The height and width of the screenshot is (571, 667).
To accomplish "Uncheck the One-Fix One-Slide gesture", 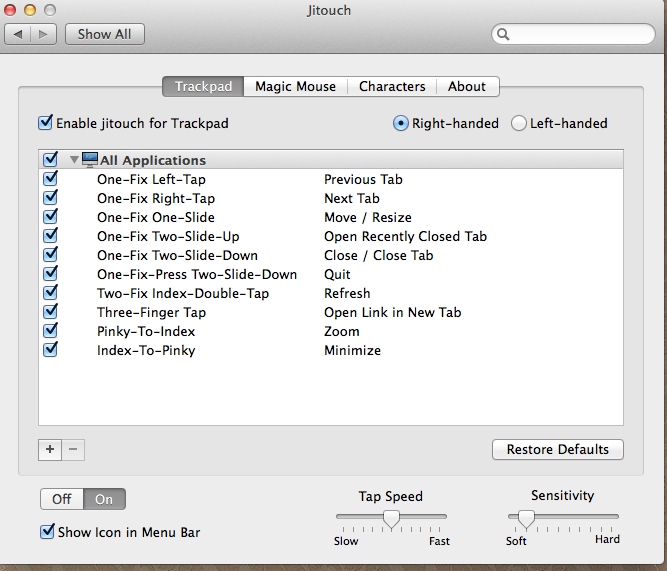I will click(50, 216).
